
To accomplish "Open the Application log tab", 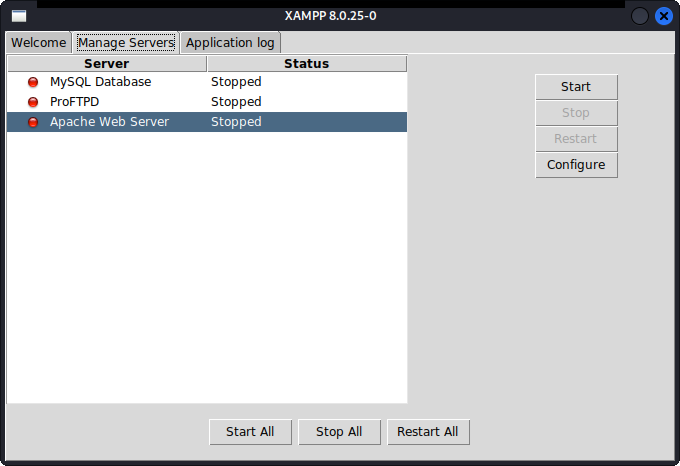I will point(230,42).
